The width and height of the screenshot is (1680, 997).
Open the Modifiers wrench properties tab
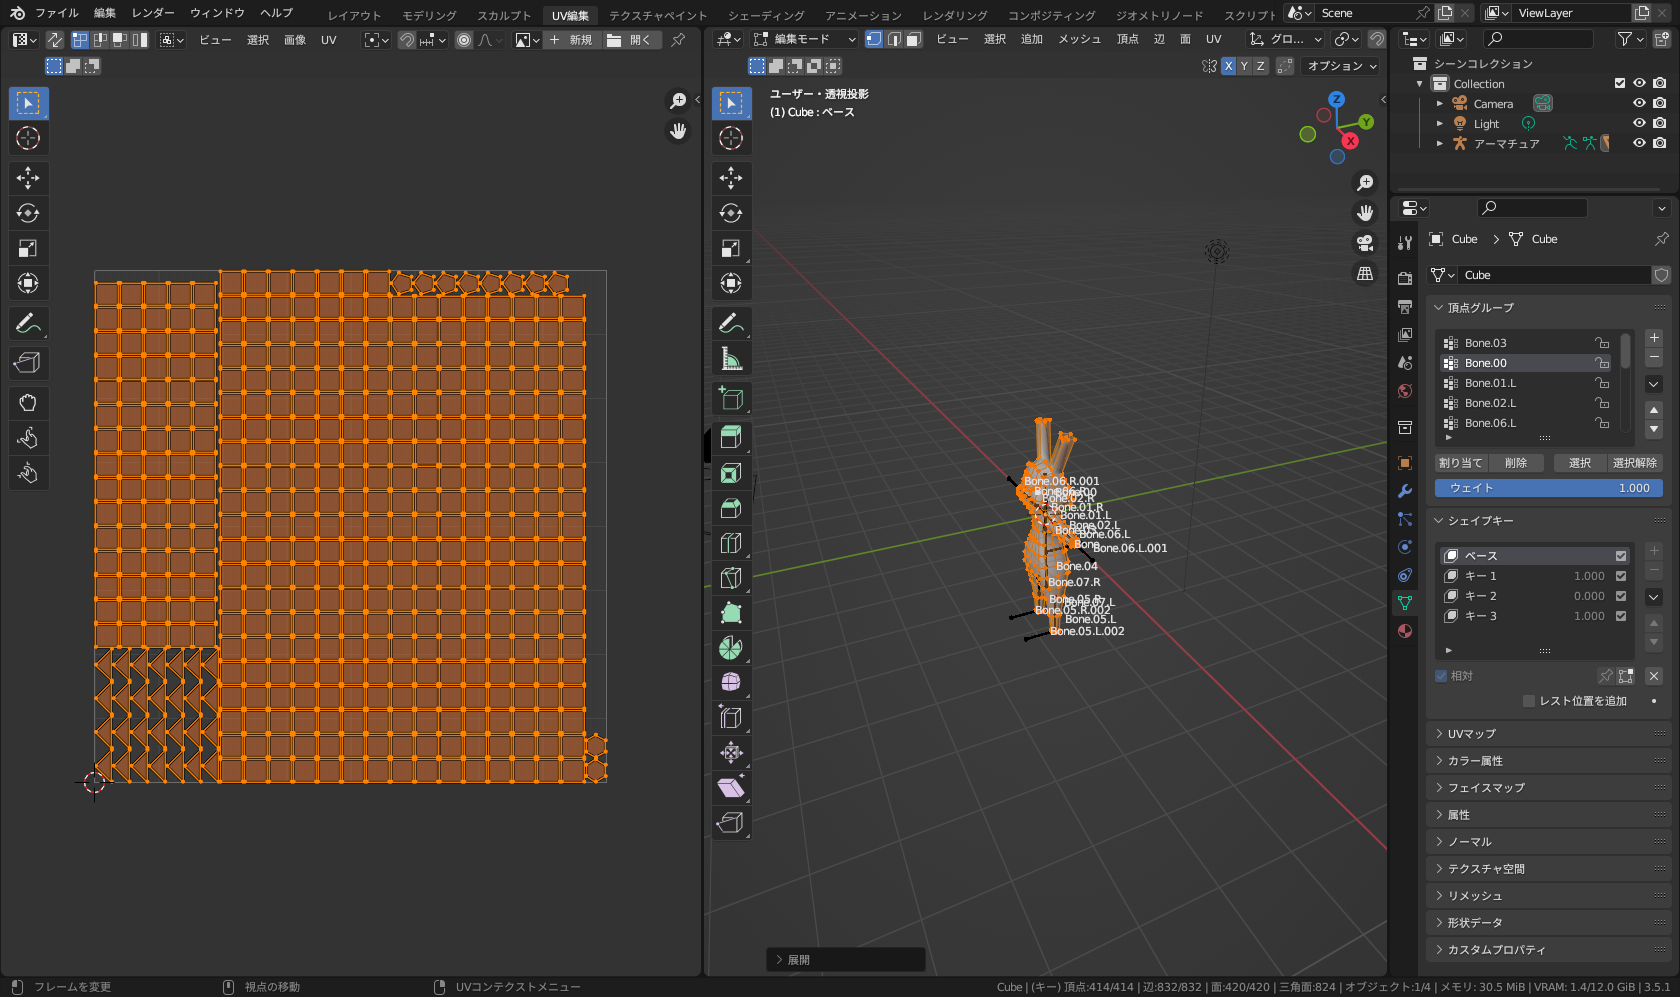tap(1405, 491)
